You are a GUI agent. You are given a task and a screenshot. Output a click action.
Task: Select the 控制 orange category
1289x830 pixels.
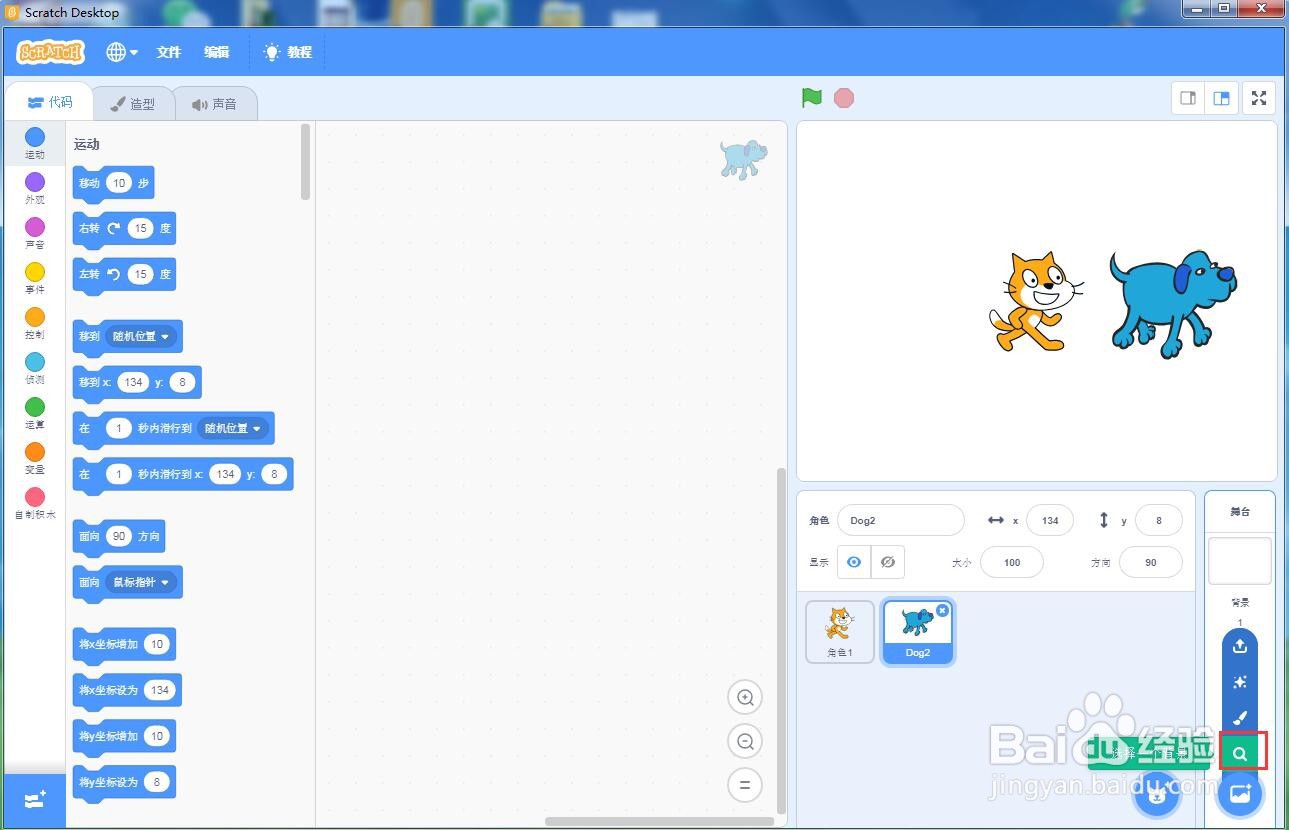[35, 322]
